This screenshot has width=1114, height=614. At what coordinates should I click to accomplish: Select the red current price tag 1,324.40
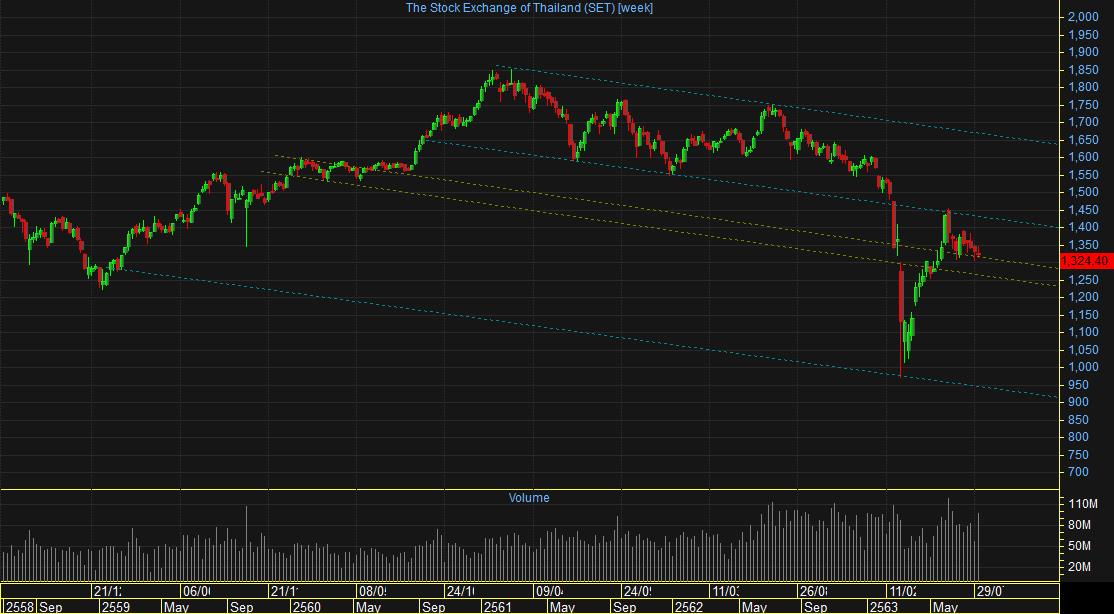[1084, 262]
